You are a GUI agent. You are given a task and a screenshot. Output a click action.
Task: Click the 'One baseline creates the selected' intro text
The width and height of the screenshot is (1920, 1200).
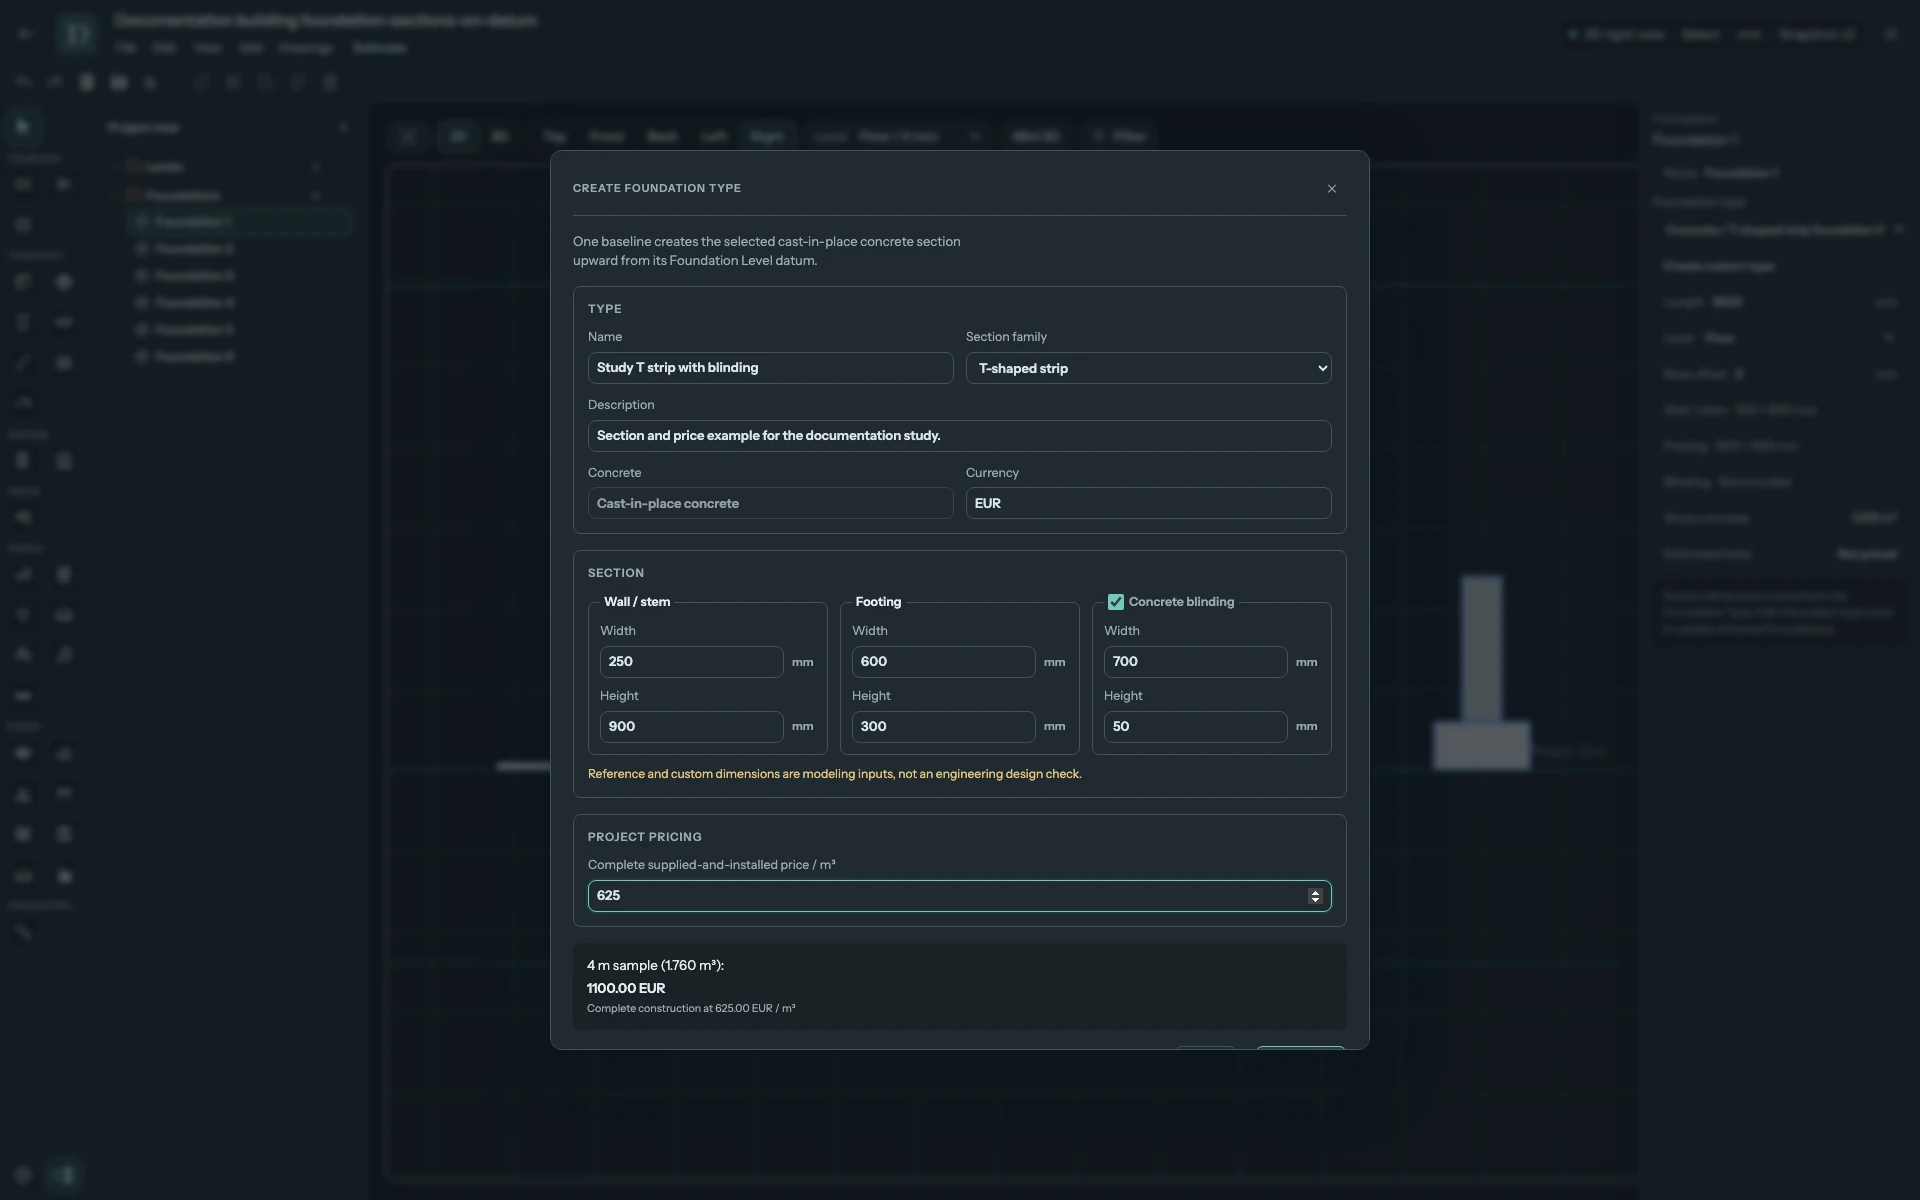766,251
